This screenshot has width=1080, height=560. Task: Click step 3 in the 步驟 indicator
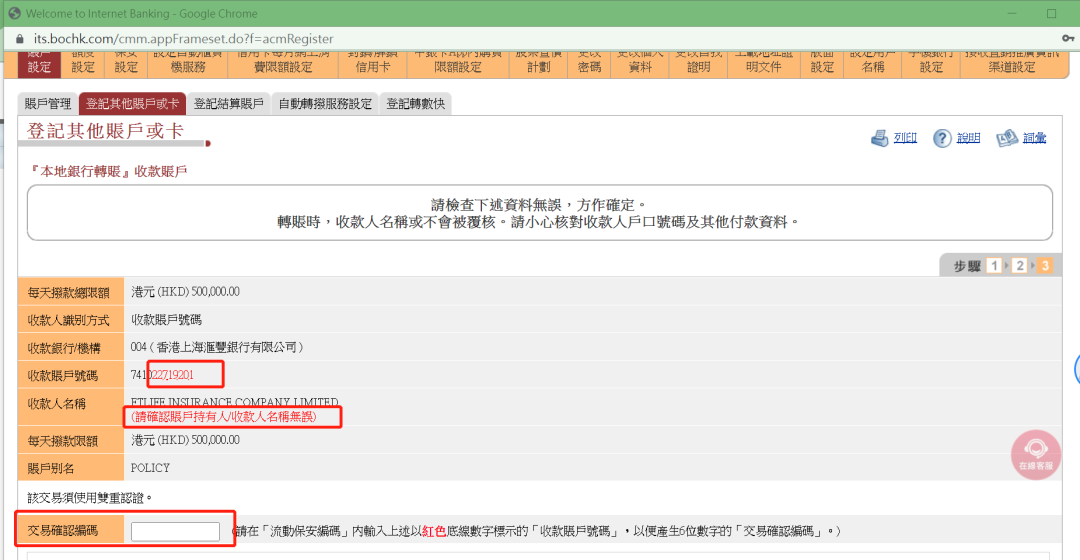pos(1045,266)
